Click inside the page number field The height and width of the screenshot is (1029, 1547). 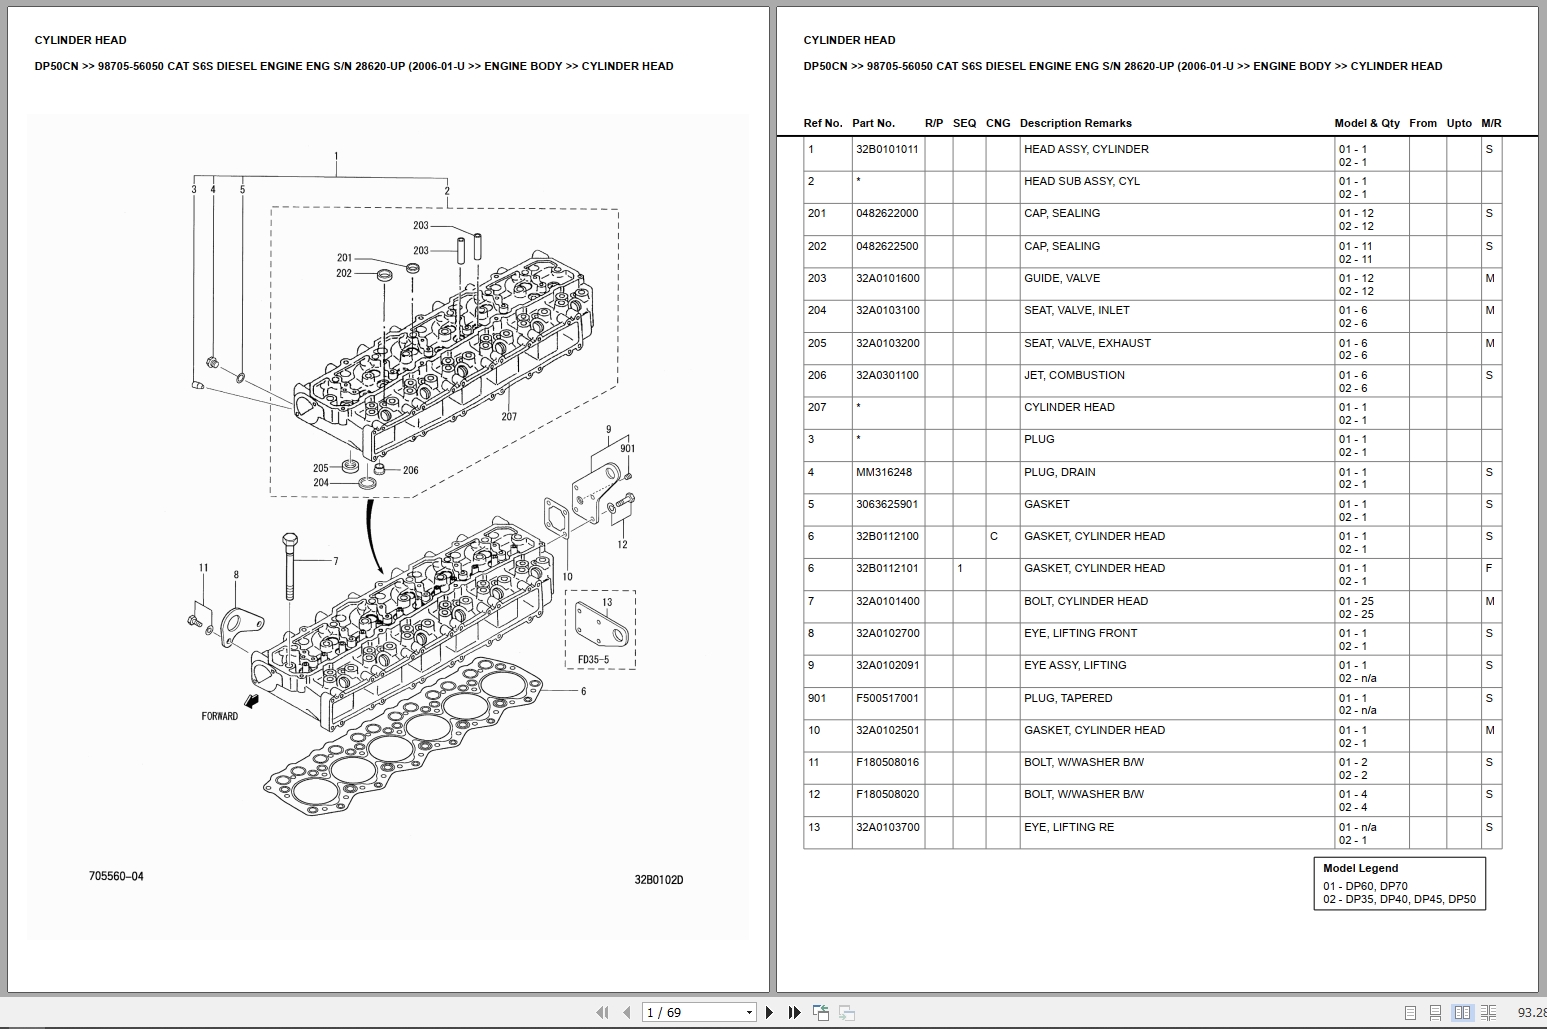(x=680, y=1012)
